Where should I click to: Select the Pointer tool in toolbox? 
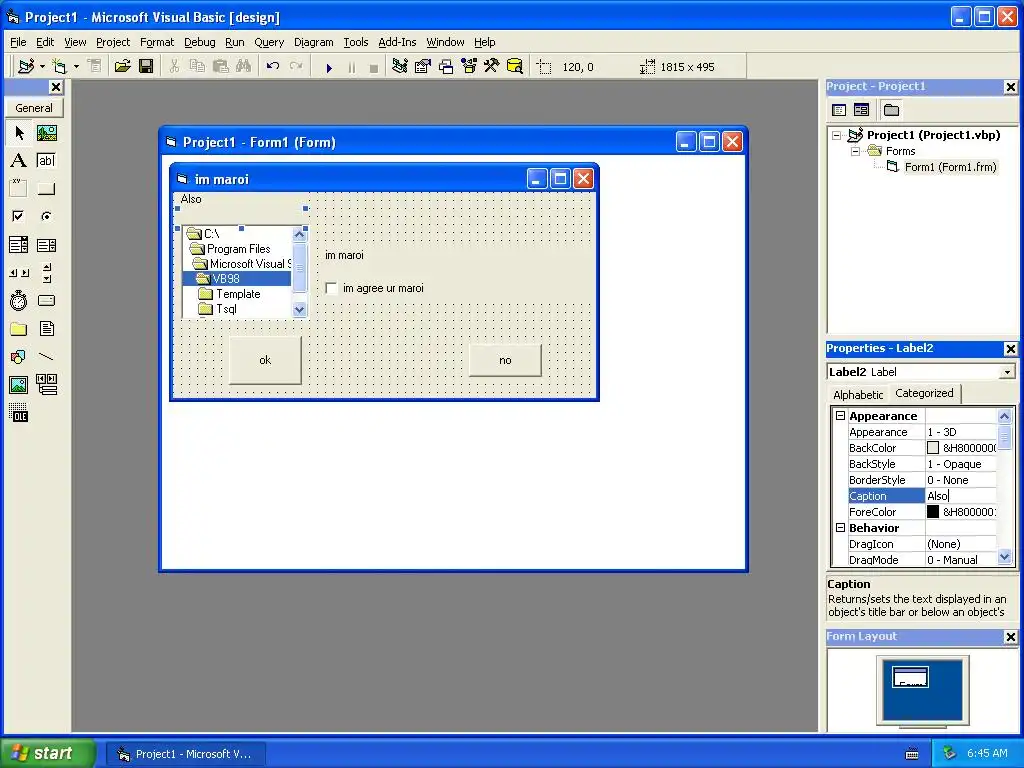pos(19,133)
